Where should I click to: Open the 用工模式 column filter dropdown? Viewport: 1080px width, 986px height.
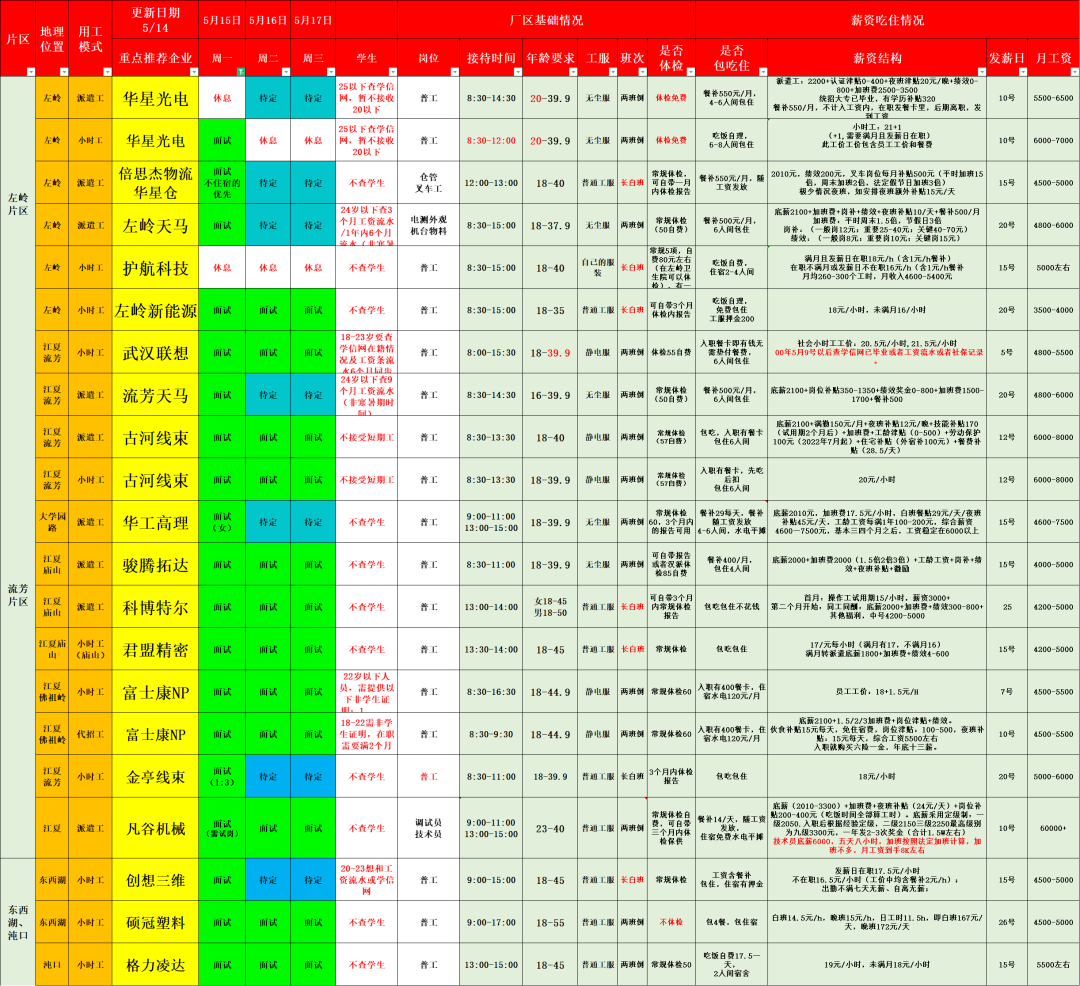[107, 72]
